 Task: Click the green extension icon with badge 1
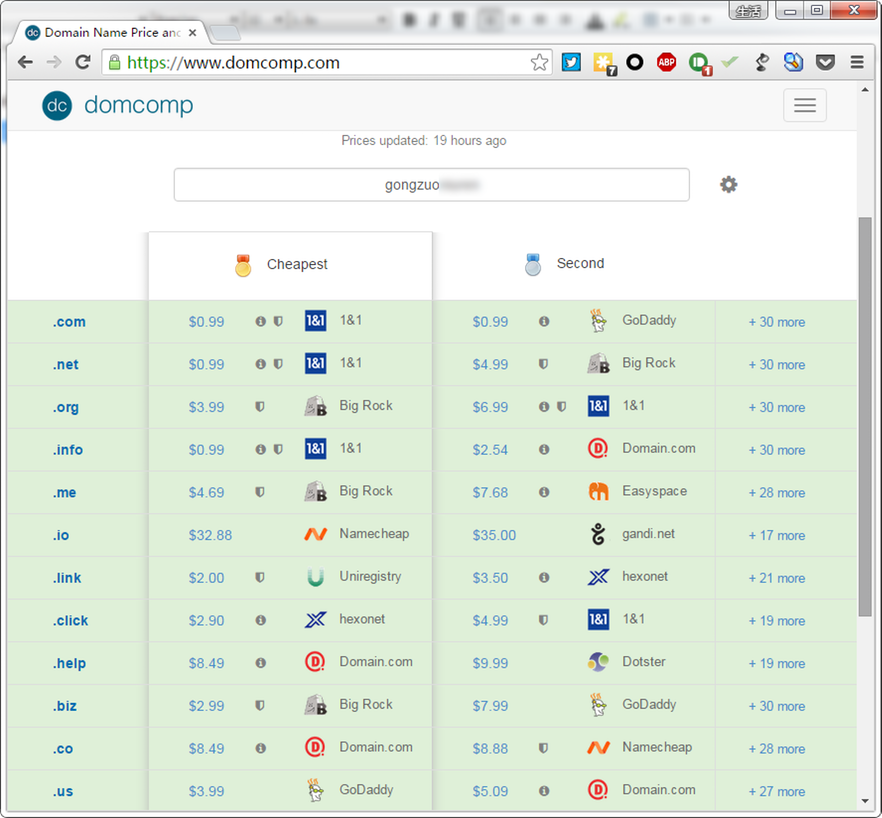point(699,63)
